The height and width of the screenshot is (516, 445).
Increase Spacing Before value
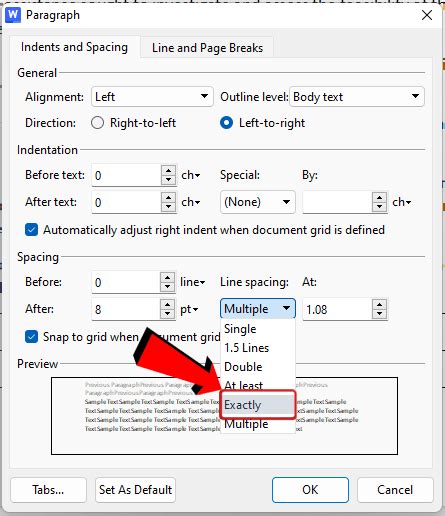point(167,277)
